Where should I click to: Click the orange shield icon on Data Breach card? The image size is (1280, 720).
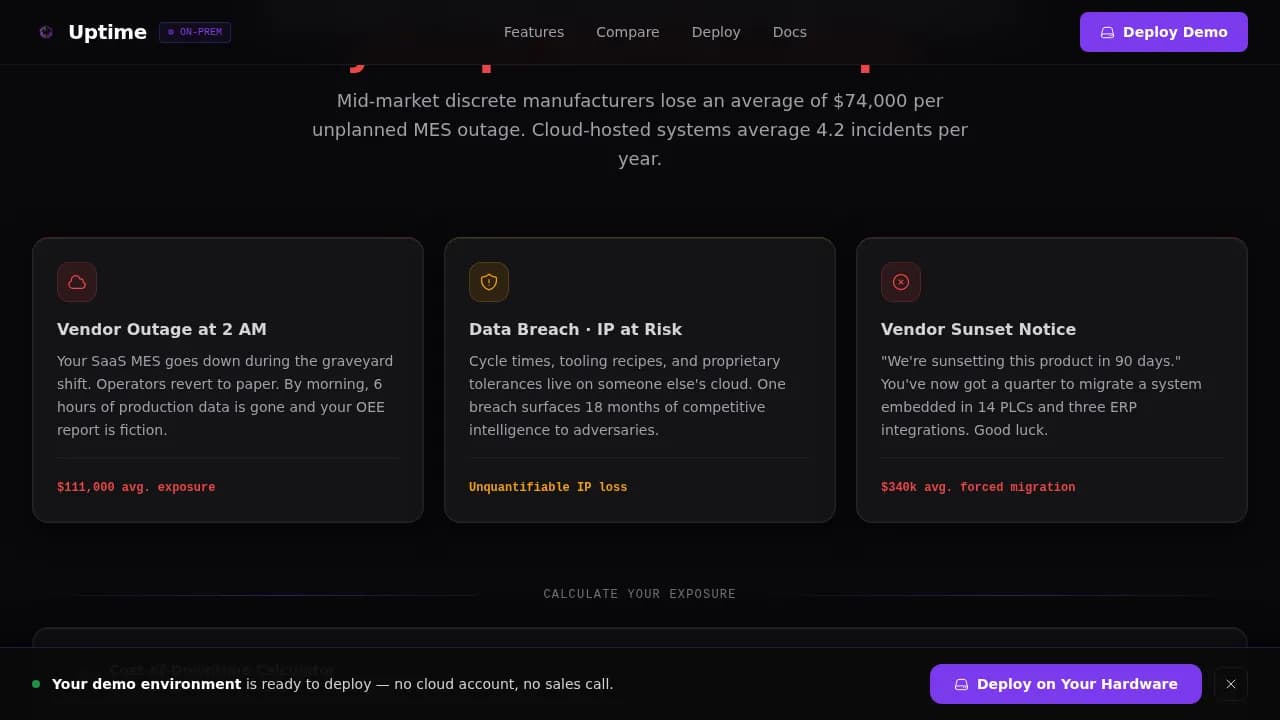pos(489,282)
